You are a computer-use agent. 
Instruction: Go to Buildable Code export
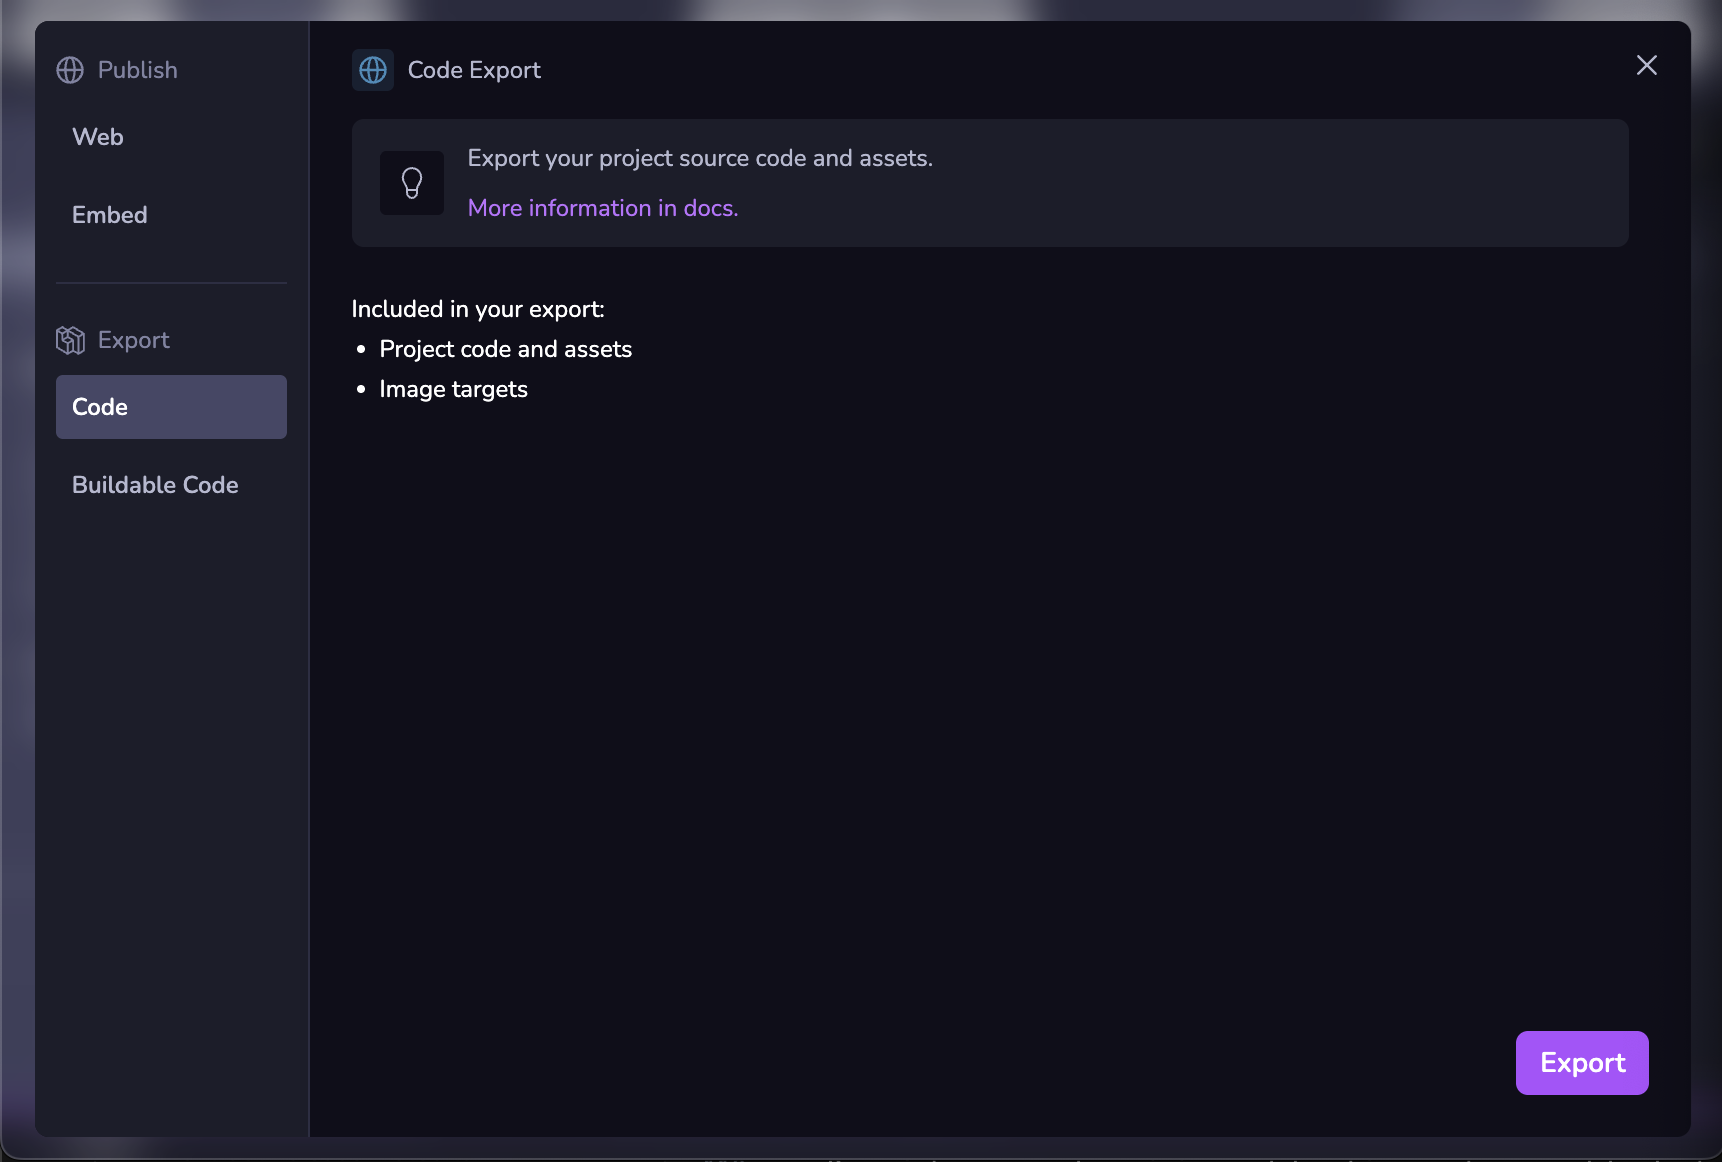tap(155, 485)
